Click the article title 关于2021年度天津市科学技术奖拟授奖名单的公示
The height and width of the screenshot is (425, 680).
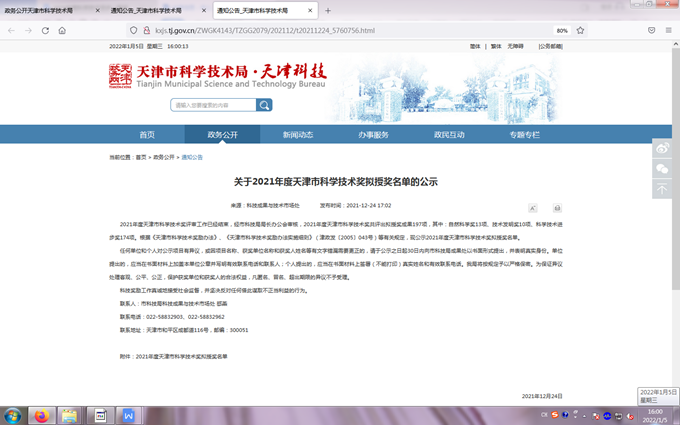pyautogui.click(x=336, y=182)
